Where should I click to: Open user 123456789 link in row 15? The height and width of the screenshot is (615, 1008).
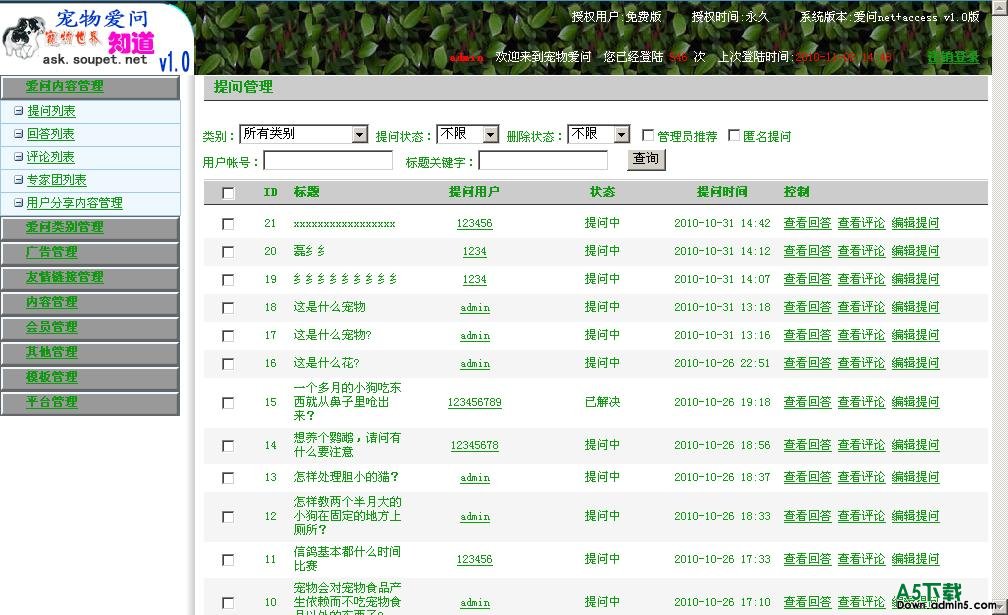click(x=474, y=403)
